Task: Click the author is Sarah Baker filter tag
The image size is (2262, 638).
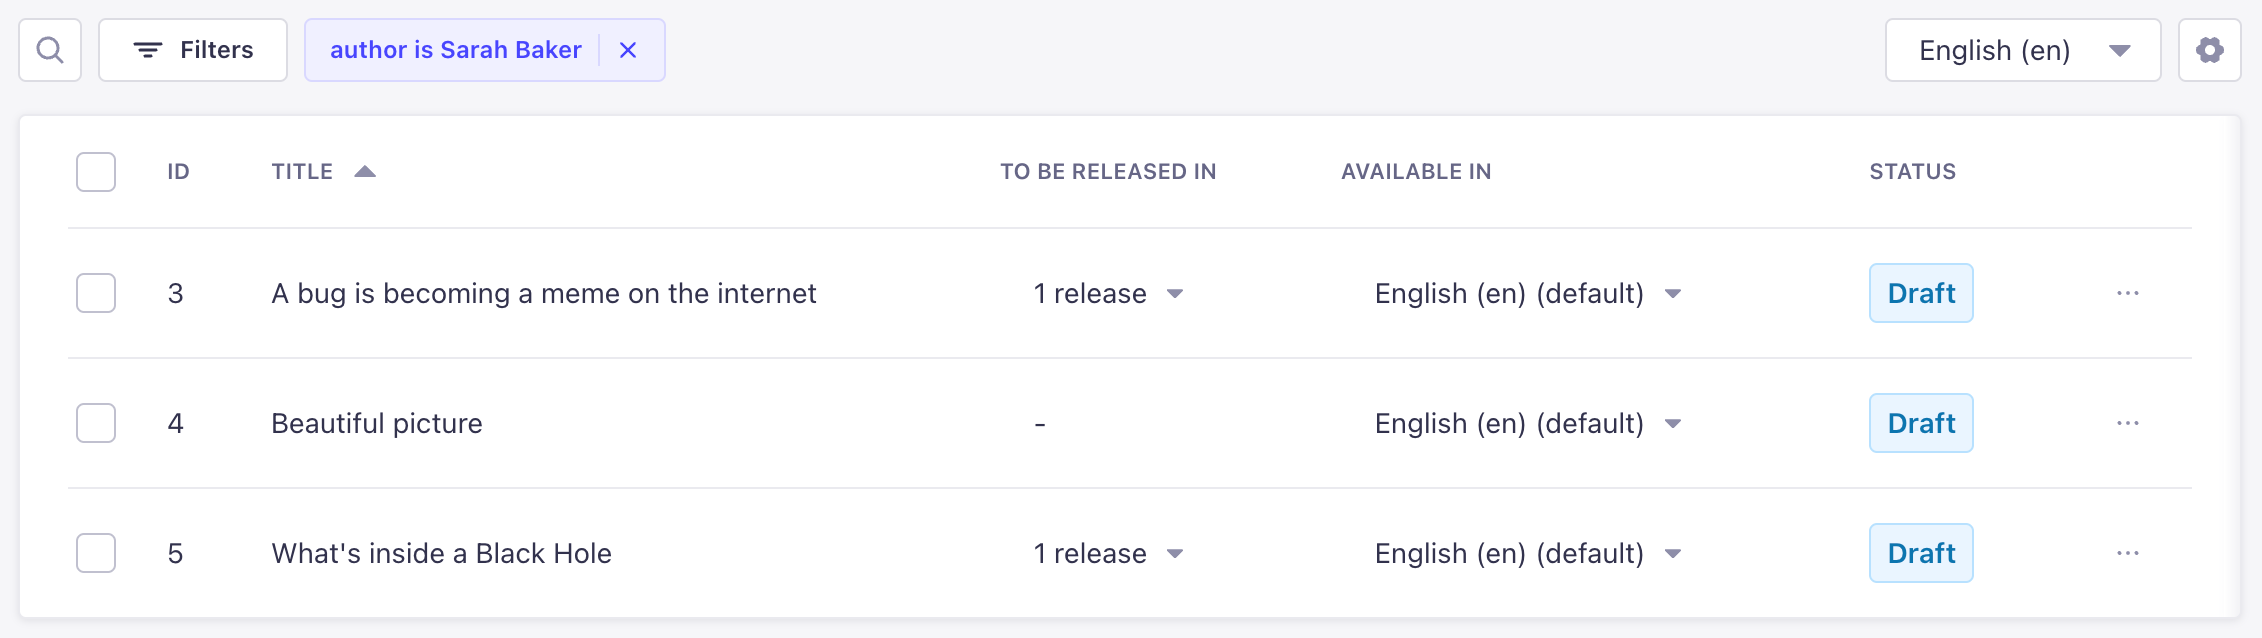Action: 456,49
